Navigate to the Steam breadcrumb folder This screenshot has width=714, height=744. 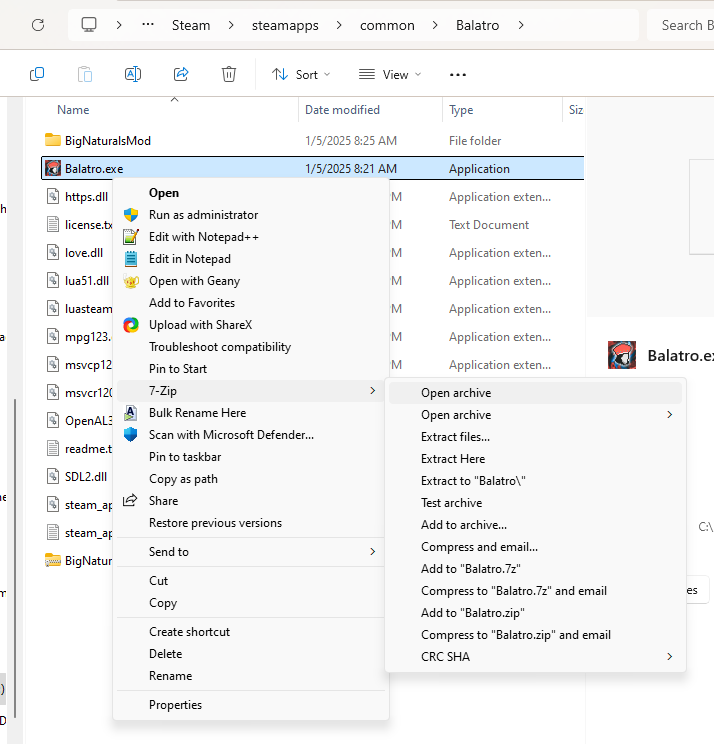191,25
